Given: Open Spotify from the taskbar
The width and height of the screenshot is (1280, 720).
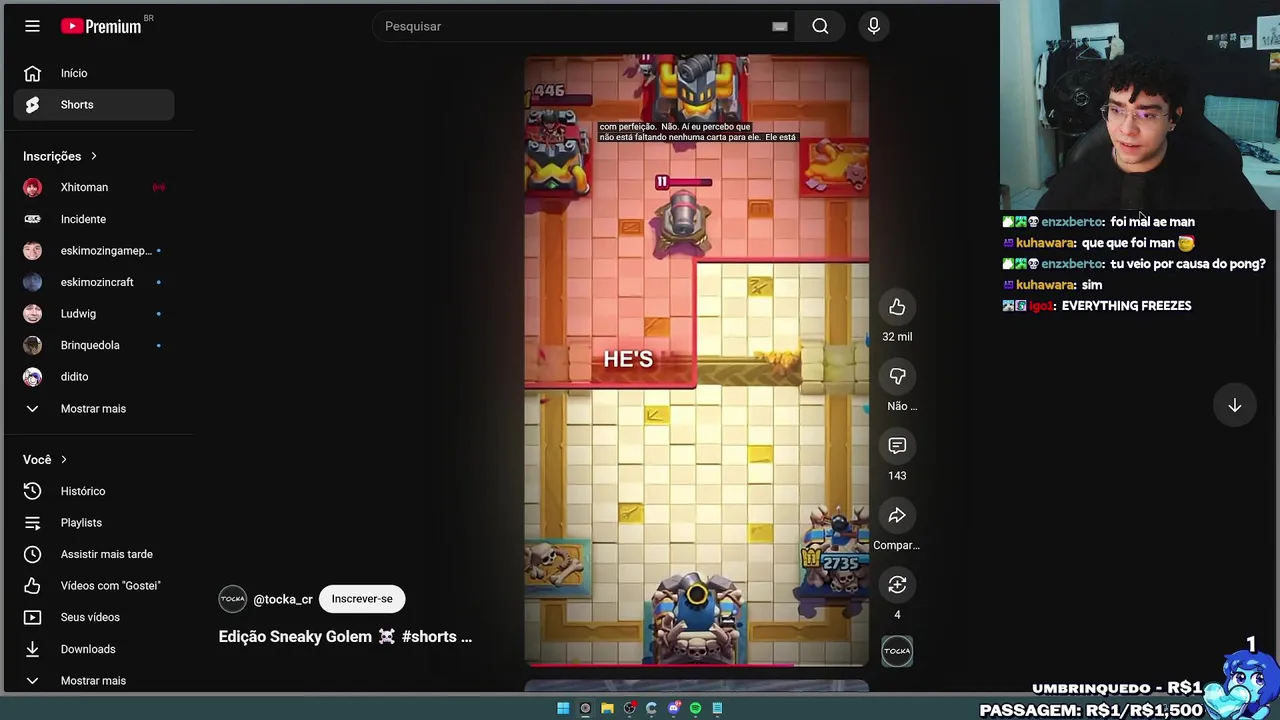Looking at the screenshot, I should click(x=695, y=708).
